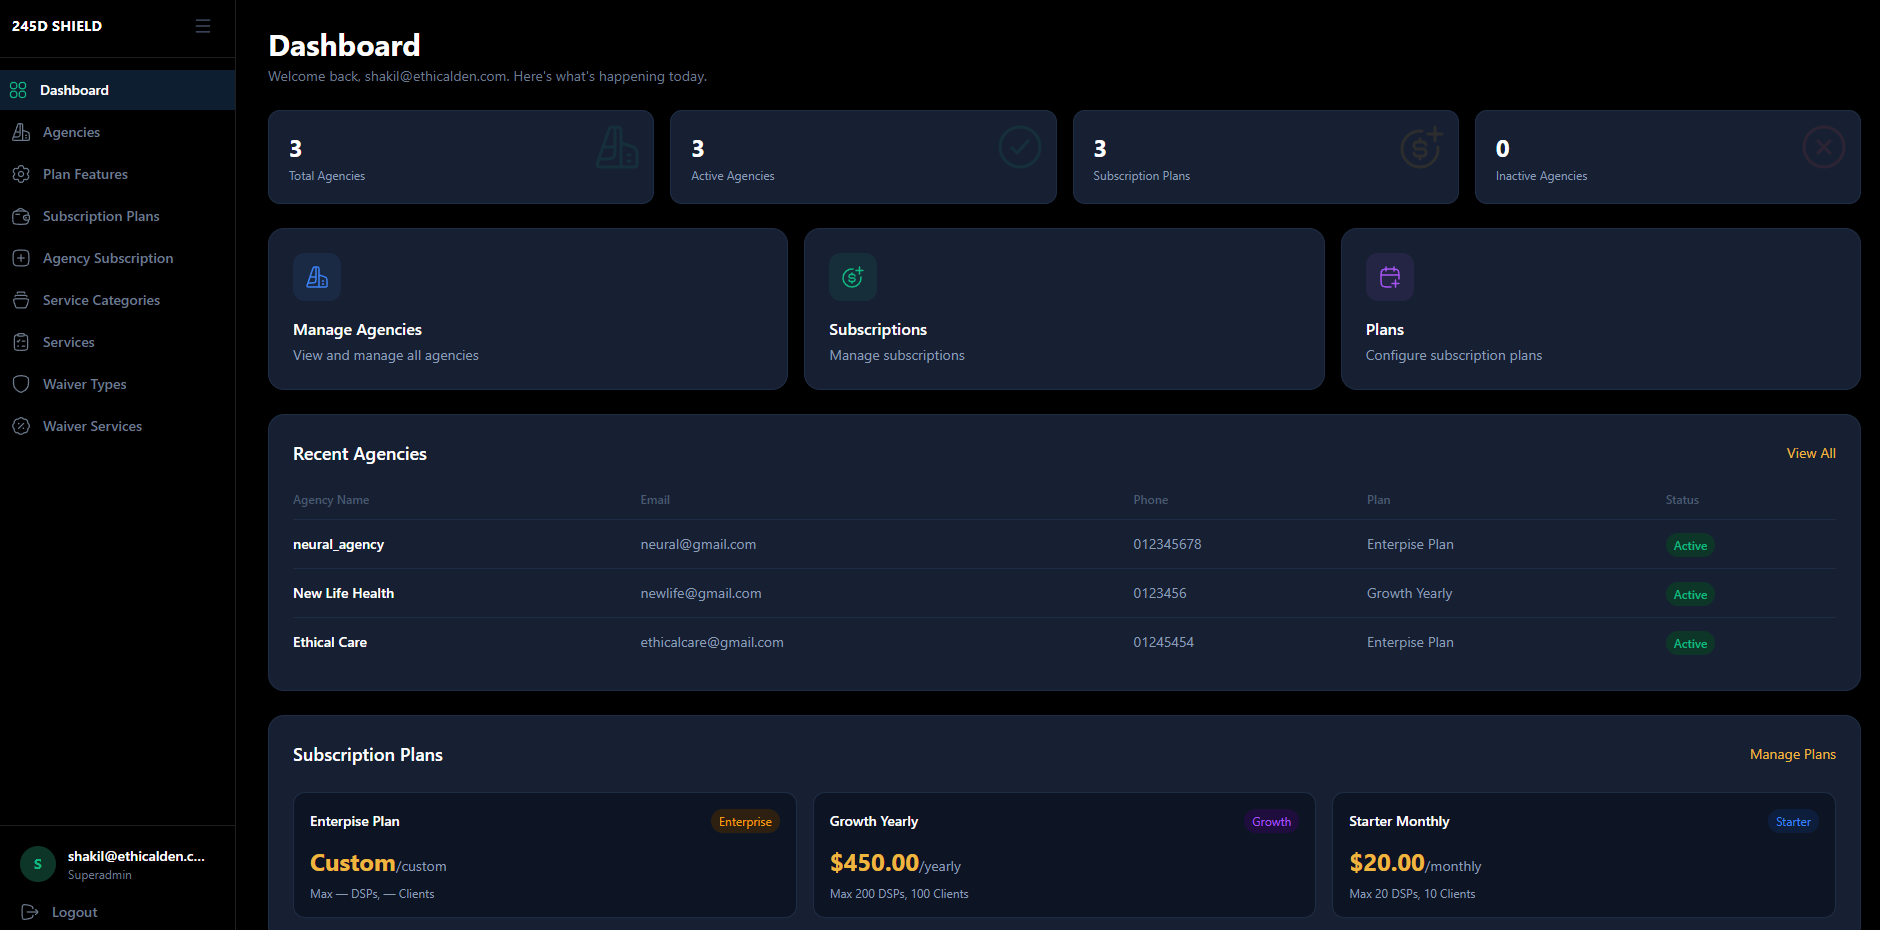Click shakil@ethicalden.c... user name in sidebar
The image size is (1880, 930).
coord(136,856)
